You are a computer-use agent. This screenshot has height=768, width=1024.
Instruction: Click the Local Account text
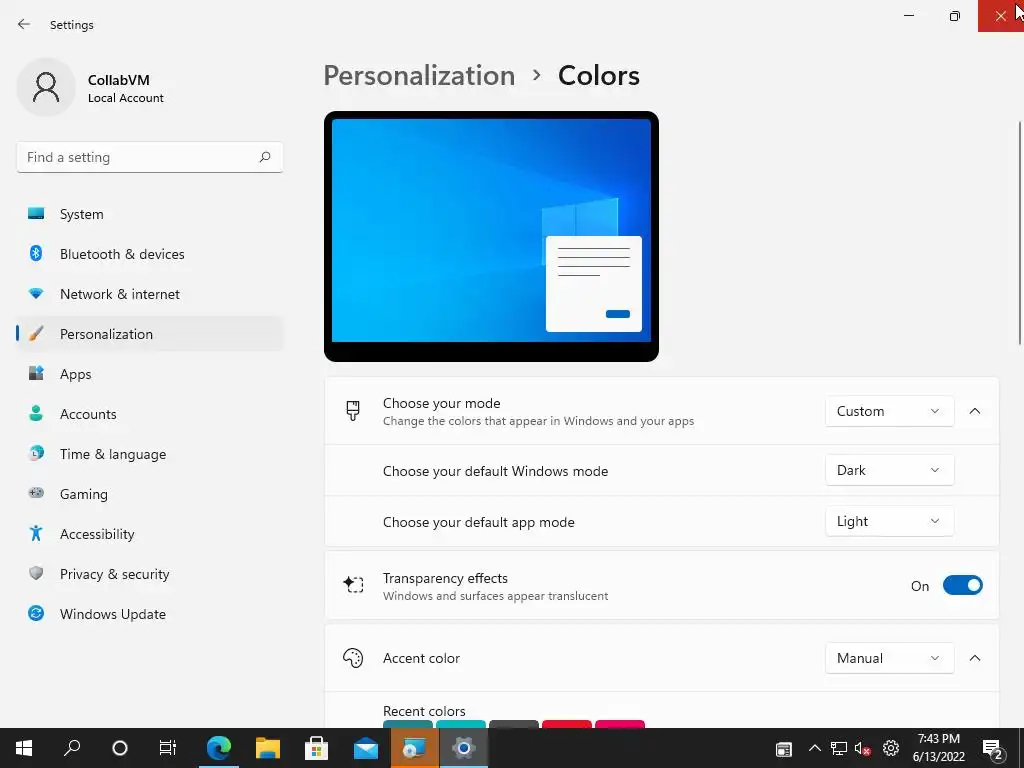125,98
